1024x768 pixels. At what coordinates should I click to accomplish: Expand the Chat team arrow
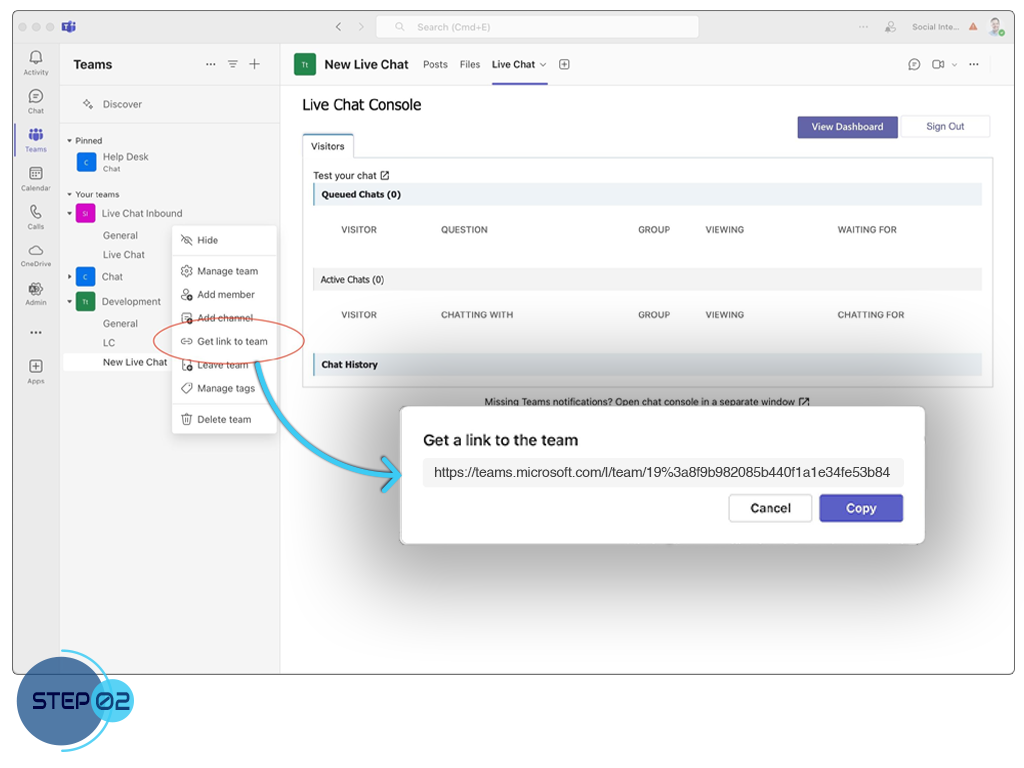pyautogui.click(x=69, y=277)
